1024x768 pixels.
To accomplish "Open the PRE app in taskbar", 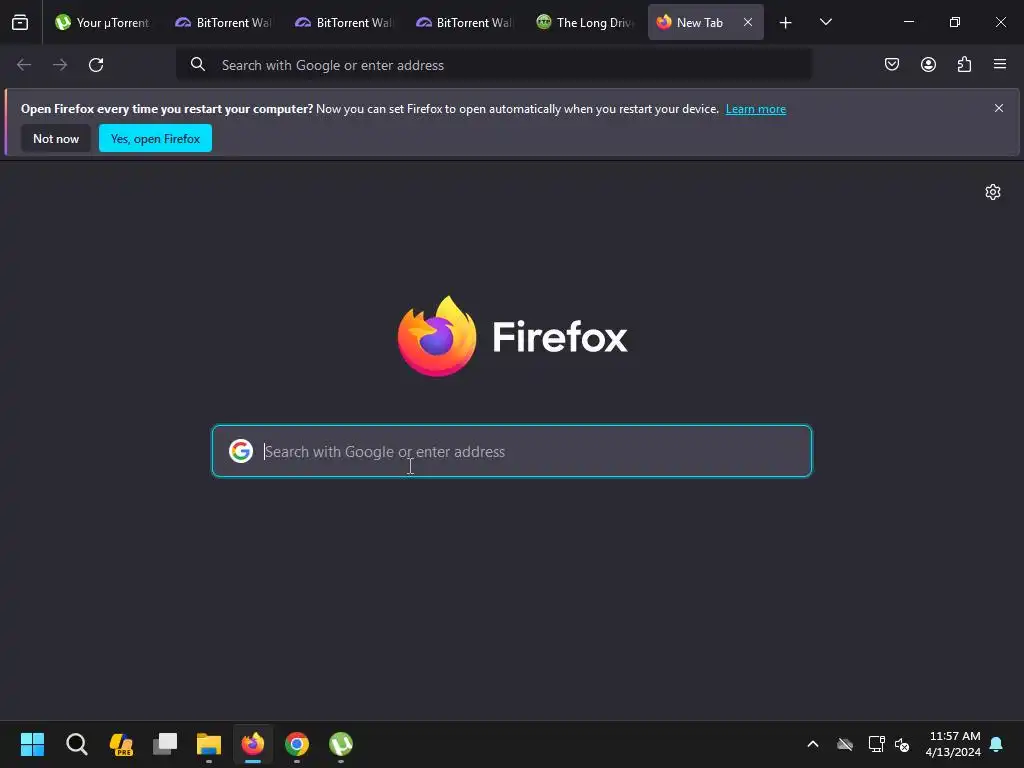I will click(121, 744).
